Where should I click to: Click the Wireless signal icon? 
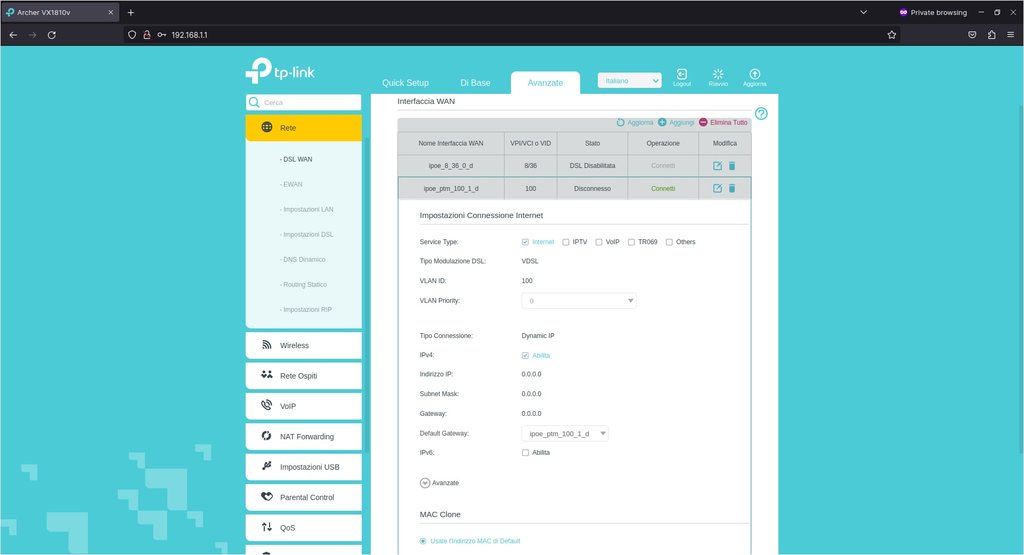click(x=266, y=345)
